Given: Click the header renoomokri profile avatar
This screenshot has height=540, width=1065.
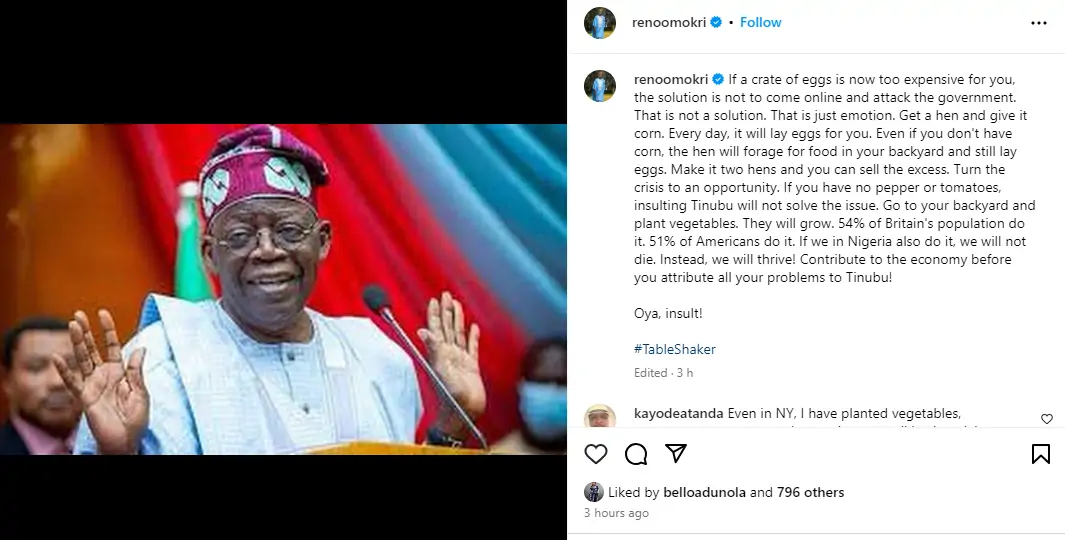Looking at the screenshot, I should point(599,23).
